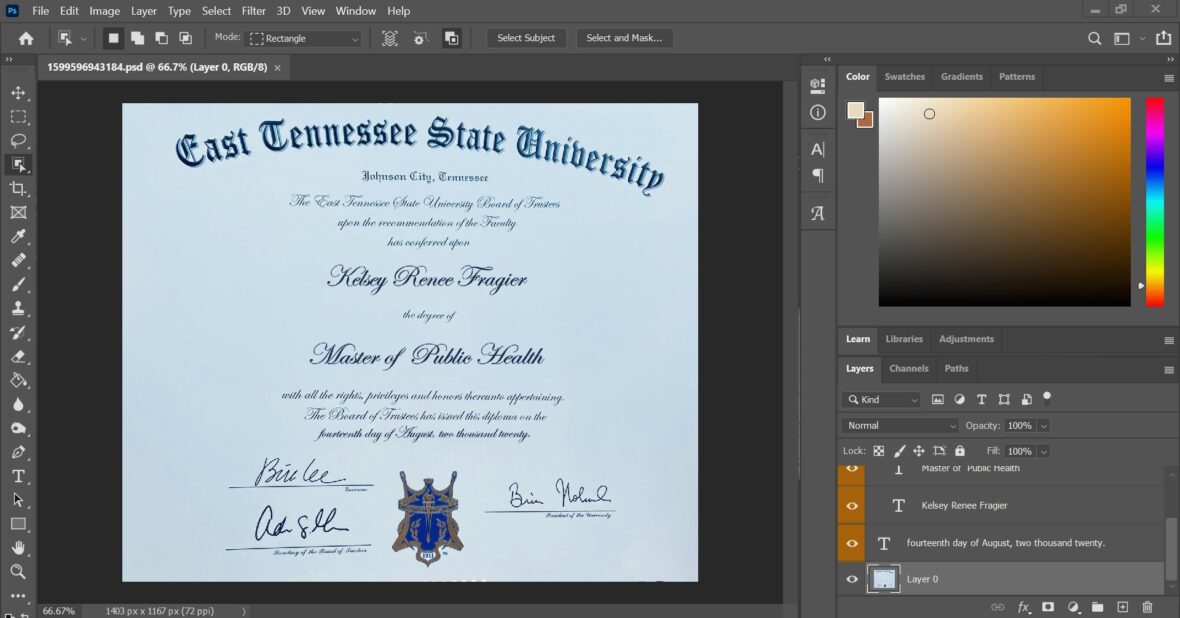Switch to the Channels tab
1180x618 pixels.
coord(908,368)
